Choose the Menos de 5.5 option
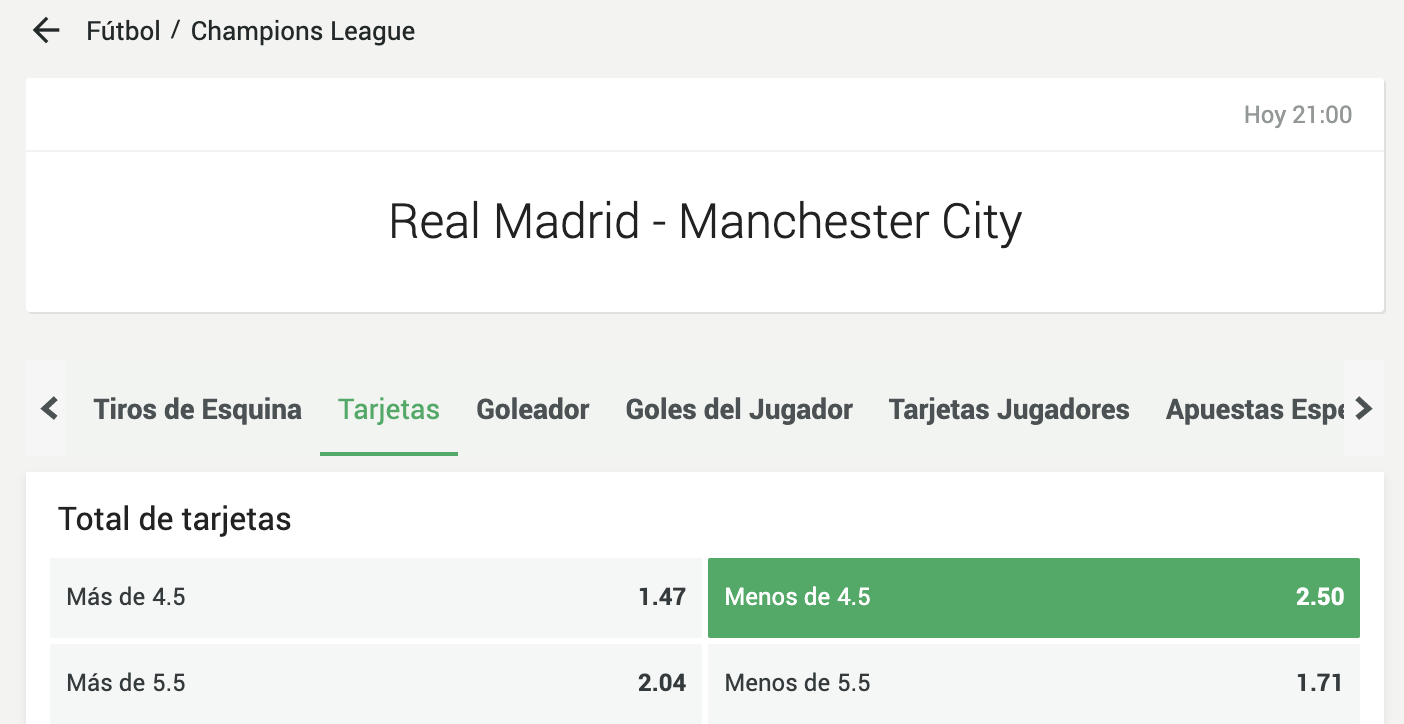1404x724 pixels. coord(1034,683)
